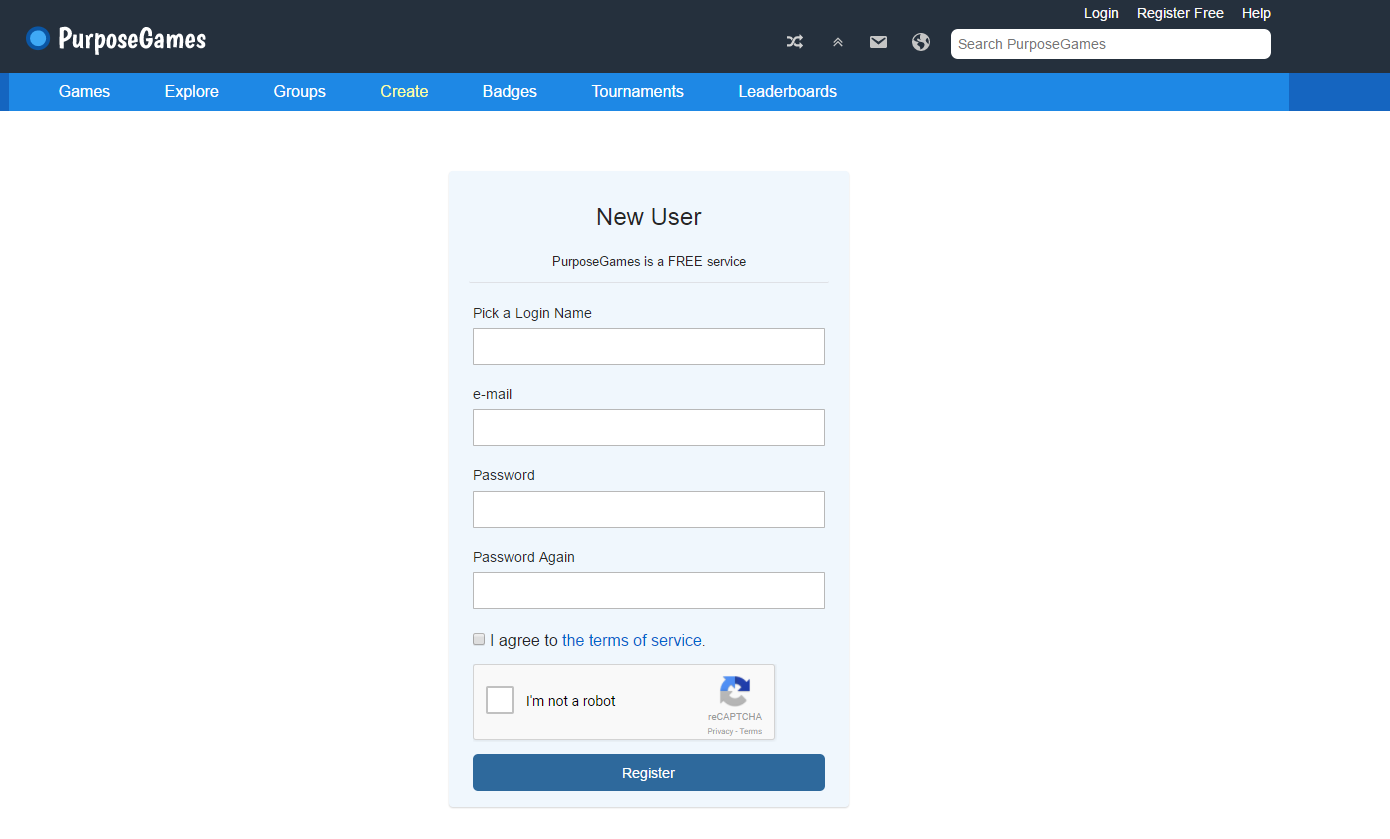Screen dimensions: 1390x839
Task: Click the Search PurposeGames box
Action: pyautogui.click(x=1110, y=44)
